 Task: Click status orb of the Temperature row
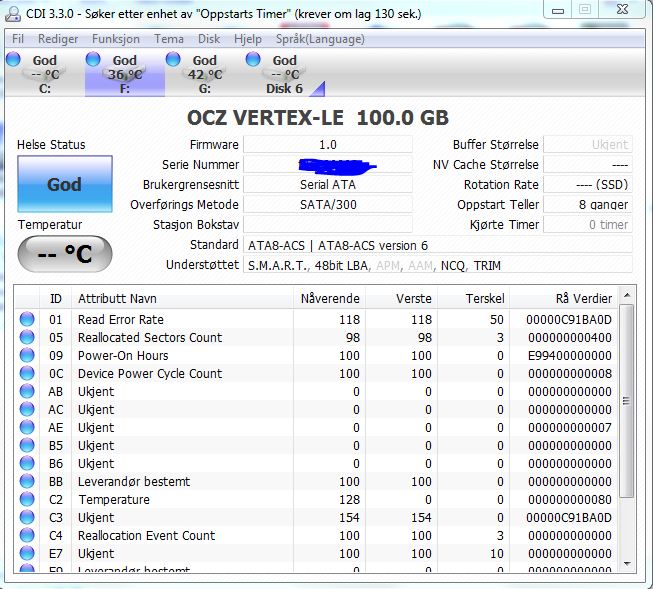[x=27, y=499]
